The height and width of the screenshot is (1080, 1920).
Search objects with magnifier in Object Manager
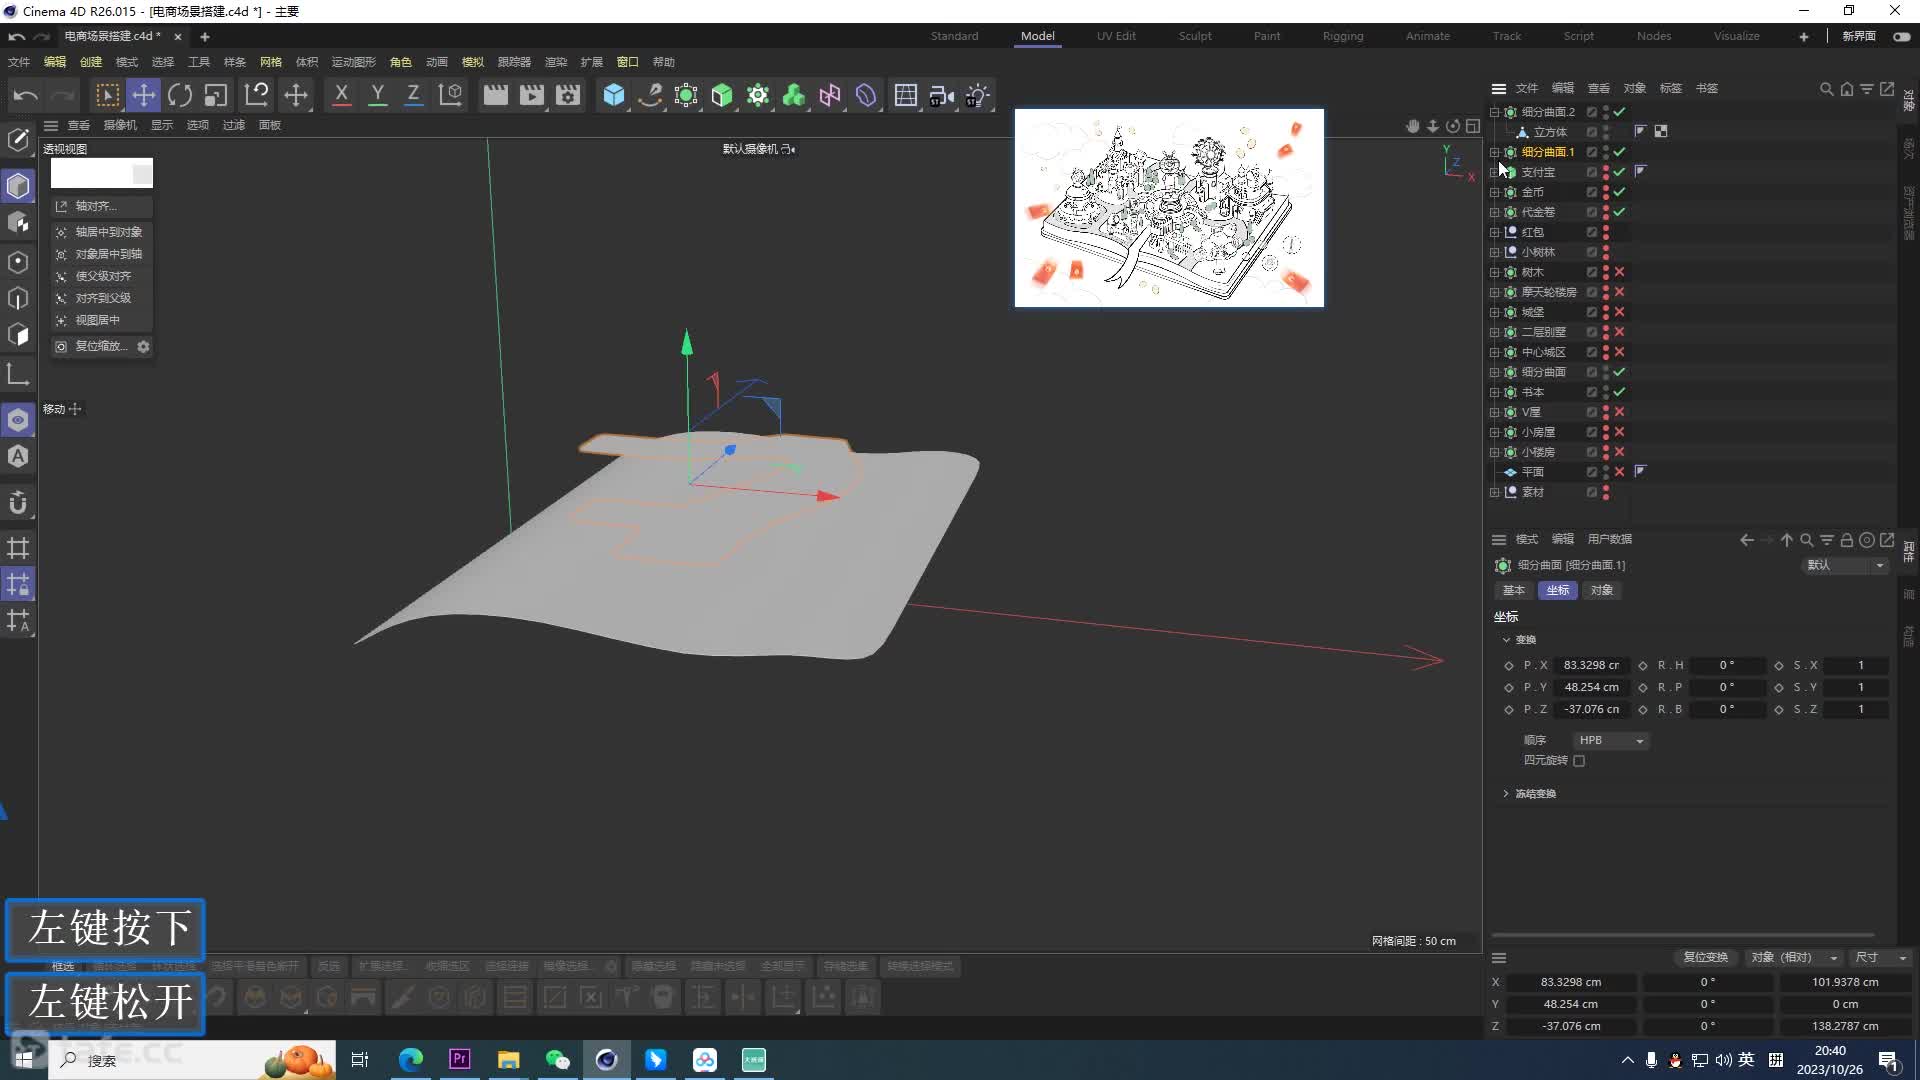click(x=1826, y=89)
